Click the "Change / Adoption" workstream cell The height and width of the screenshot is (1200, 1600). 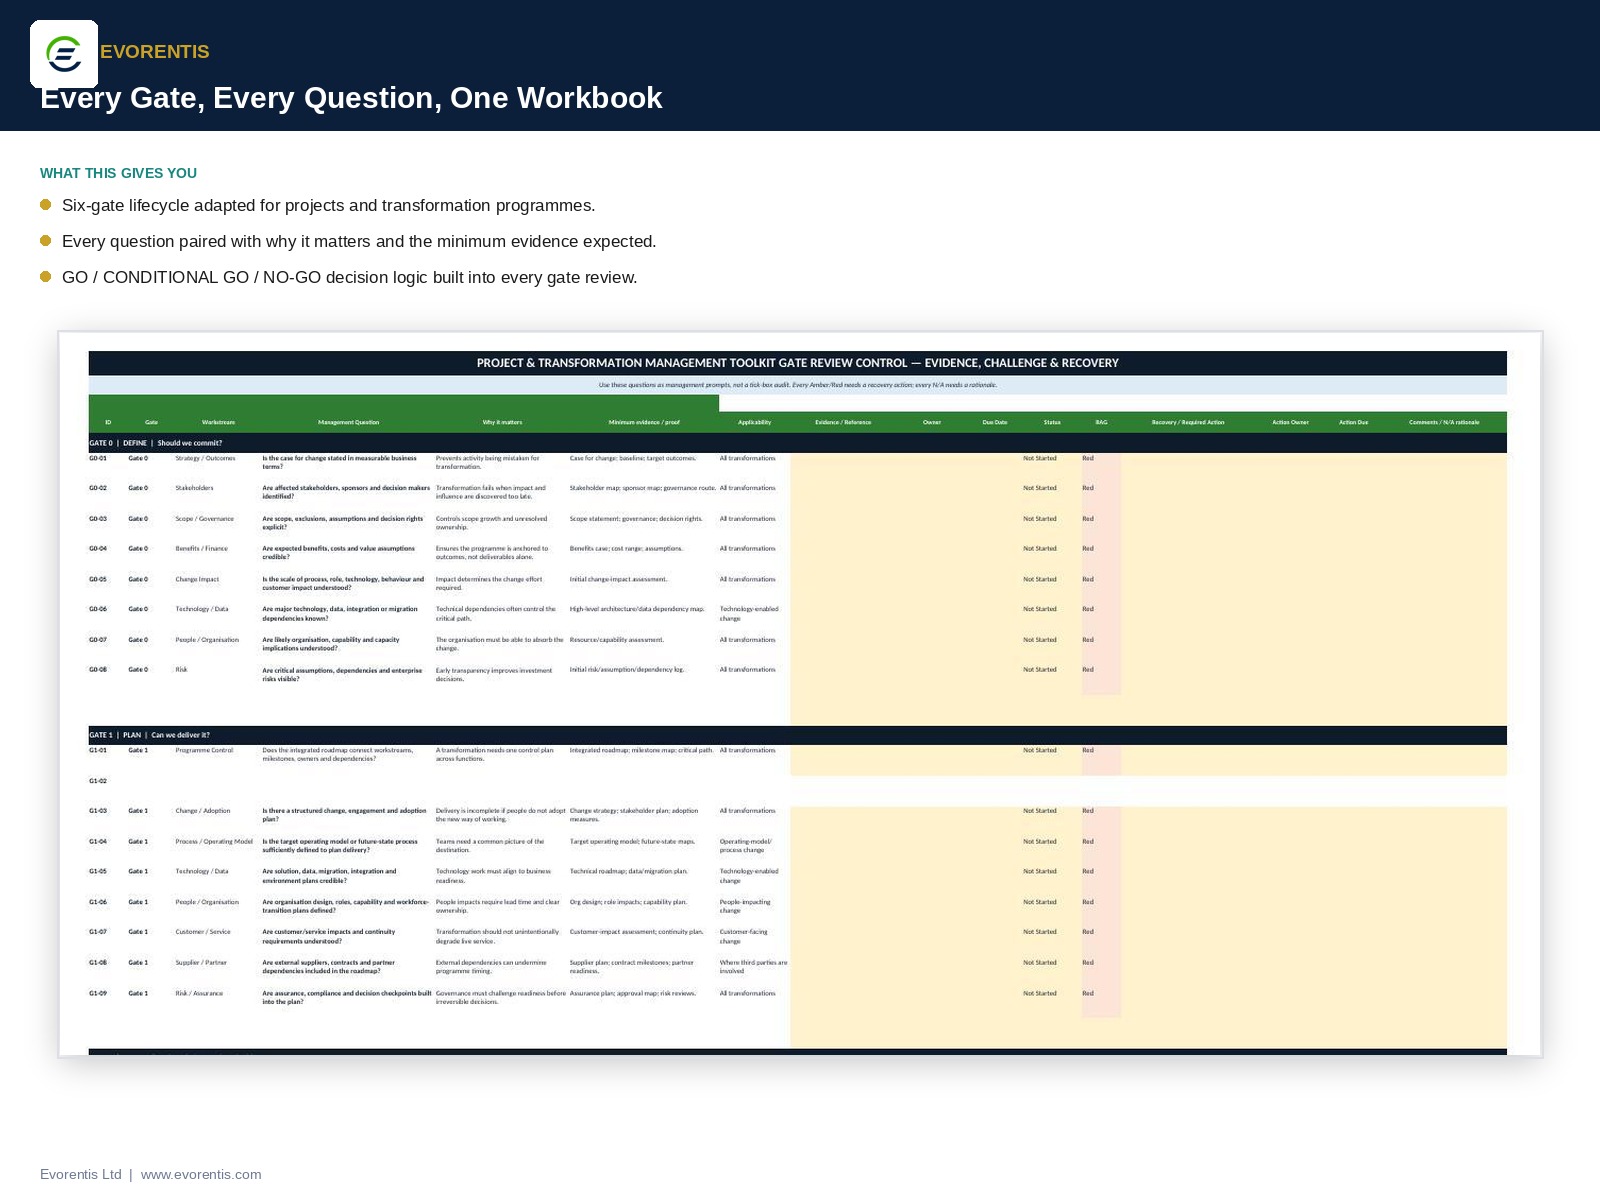[x=203, y=811]
